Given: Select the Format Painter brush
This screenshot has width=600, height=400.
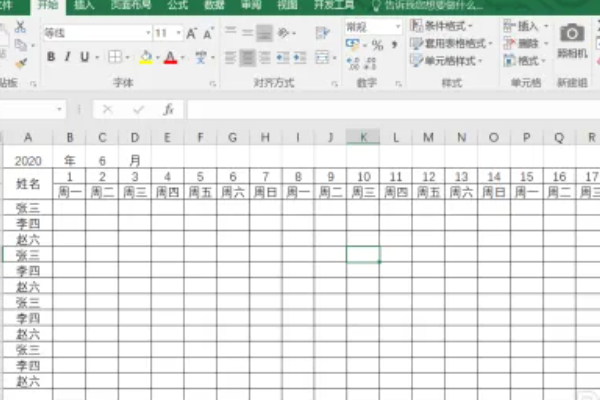Looking at the screenshot, I should [21, 63].
